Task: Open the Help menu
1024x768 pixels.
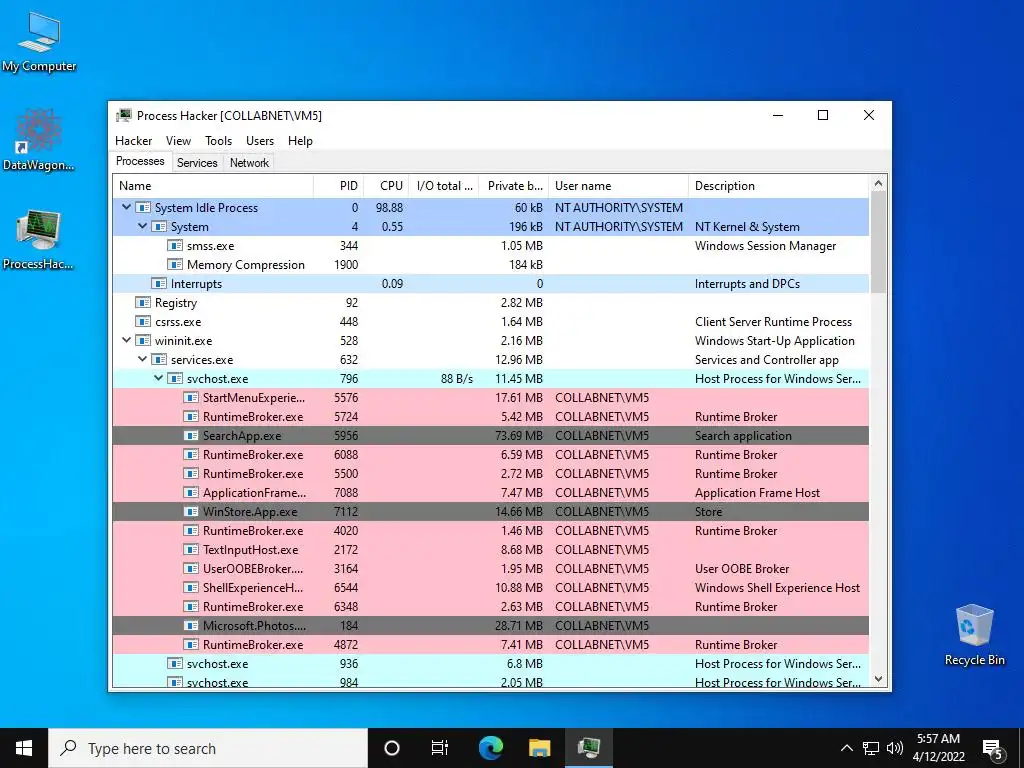Action: coord(300,140)
